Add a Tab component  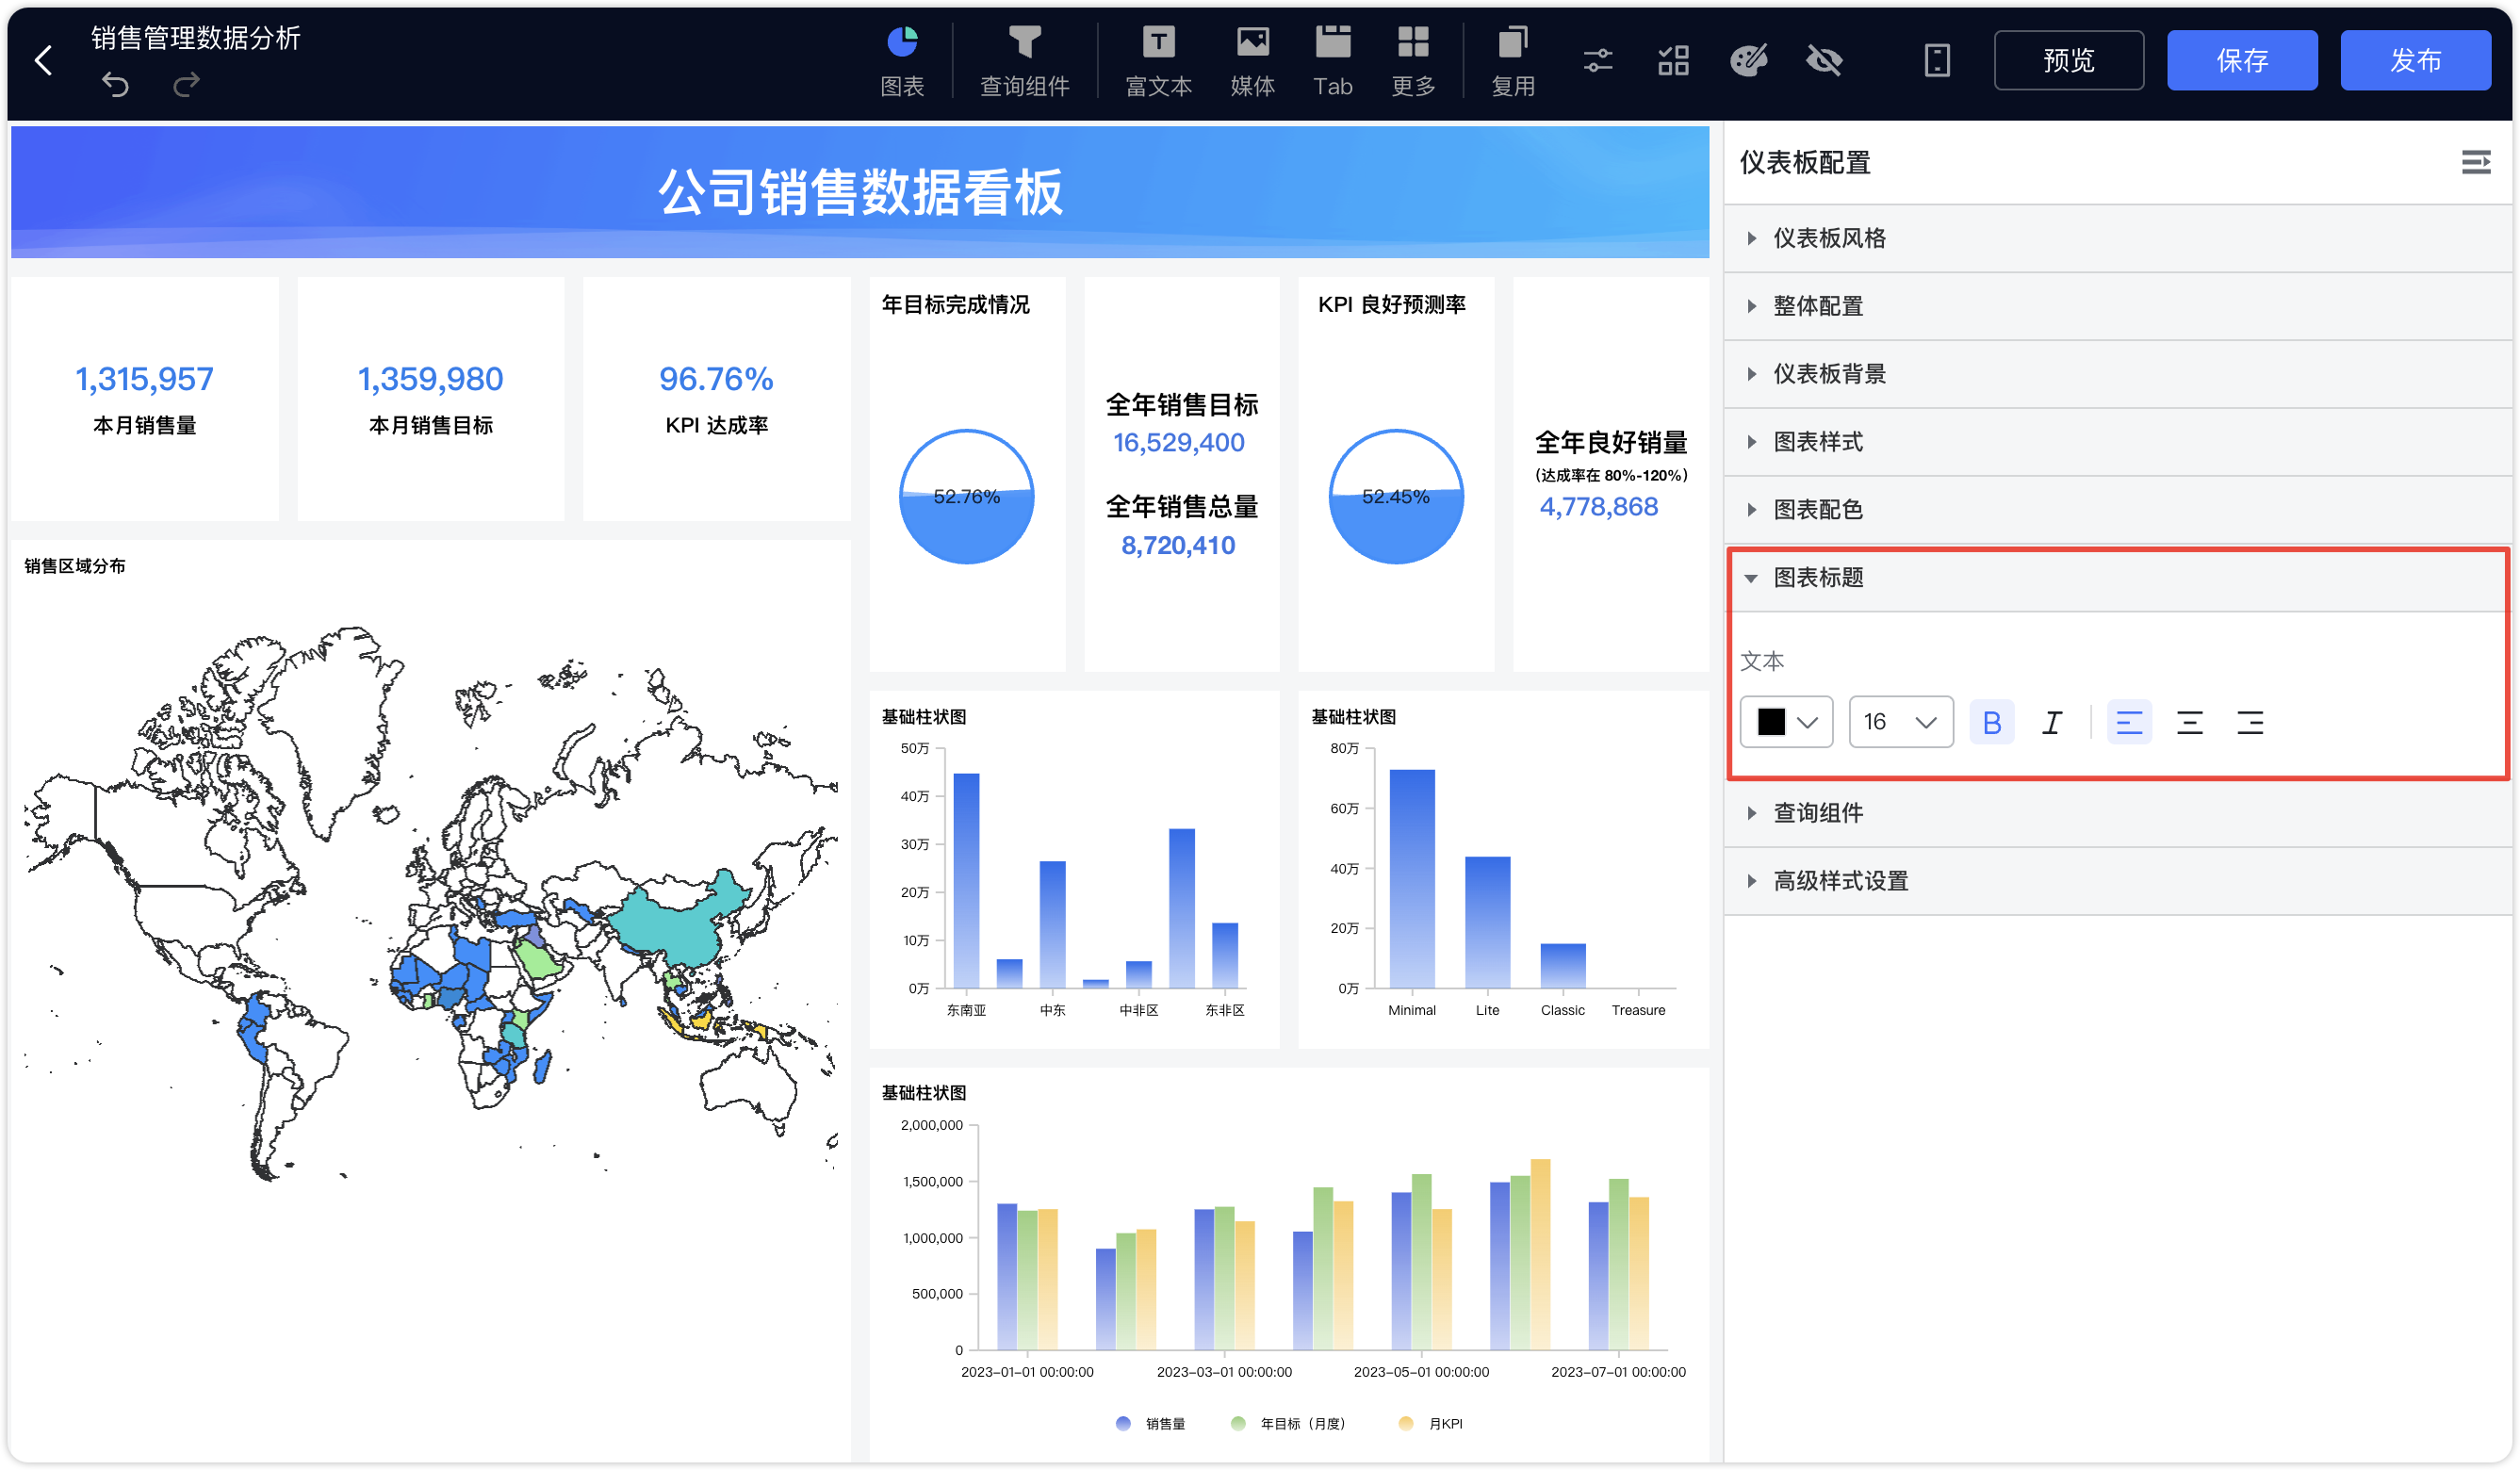click(x=1332, y=61)
